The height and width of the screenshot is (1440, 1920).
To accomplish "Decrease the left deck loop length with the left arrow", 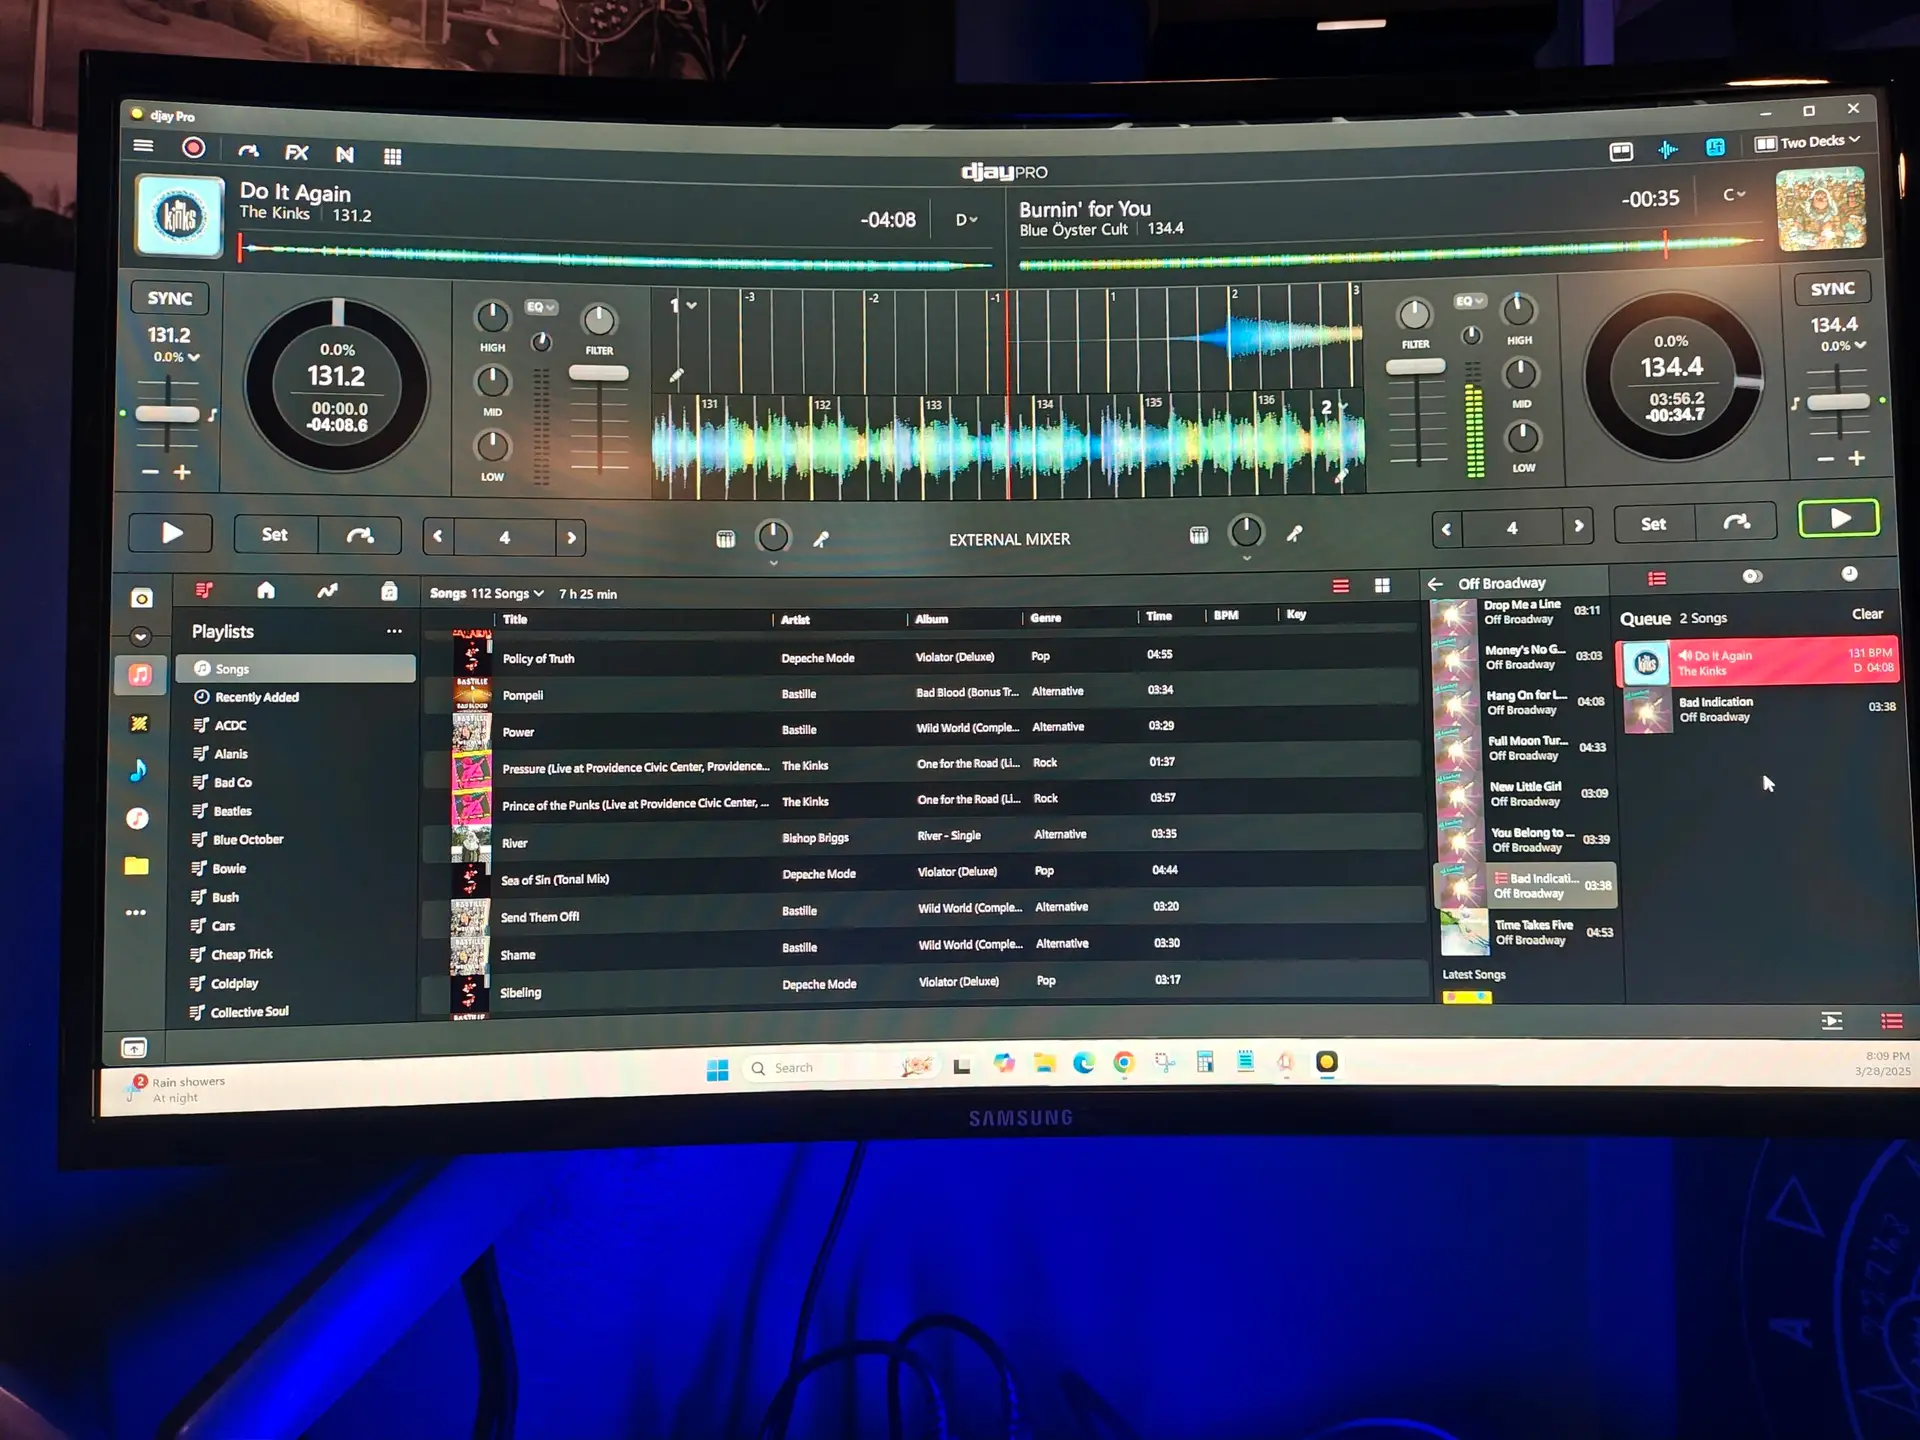I will (437, 537).
